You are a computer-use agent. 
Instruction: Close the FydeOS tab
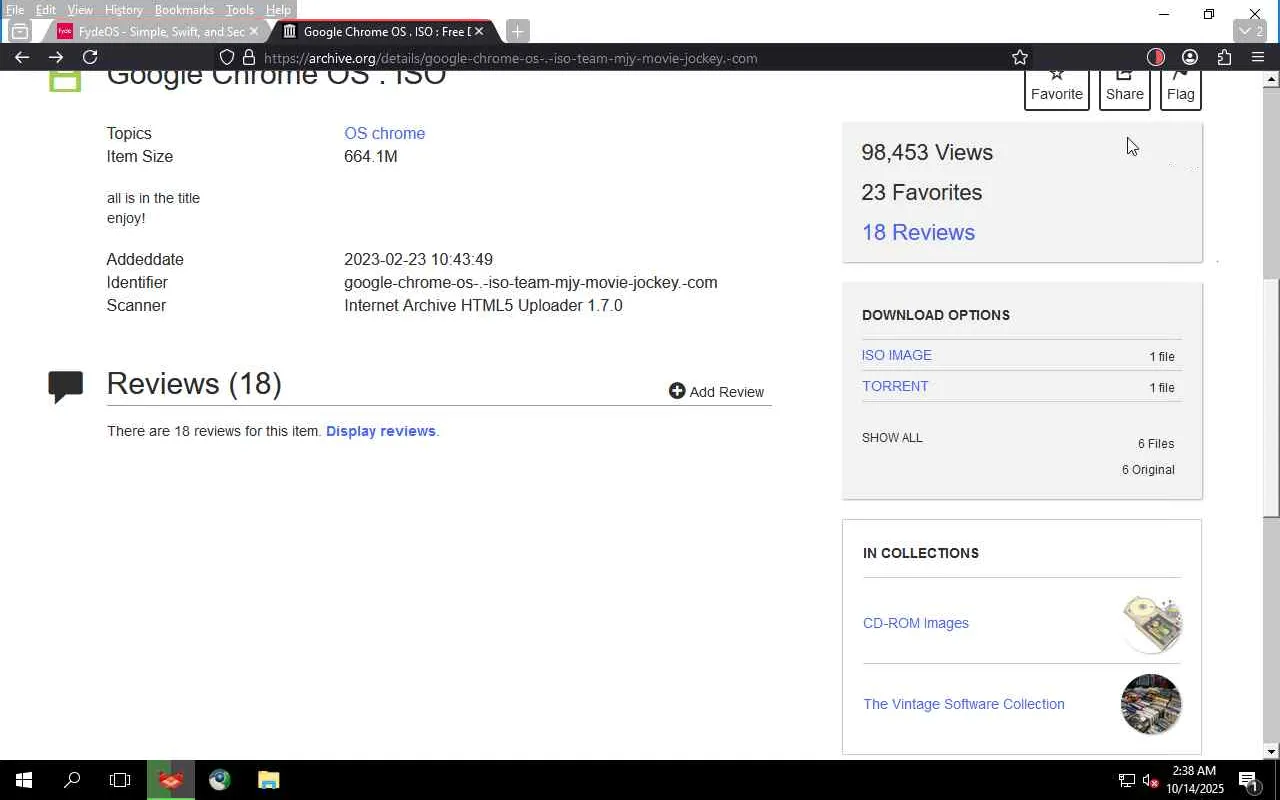(253, 31)
